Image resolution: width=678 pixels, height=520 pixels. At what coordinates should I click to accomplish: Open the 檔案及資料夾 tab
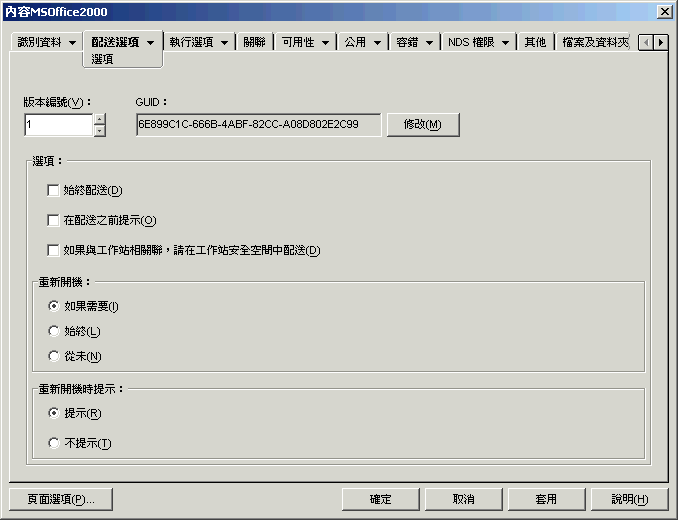tap(595, 42)
